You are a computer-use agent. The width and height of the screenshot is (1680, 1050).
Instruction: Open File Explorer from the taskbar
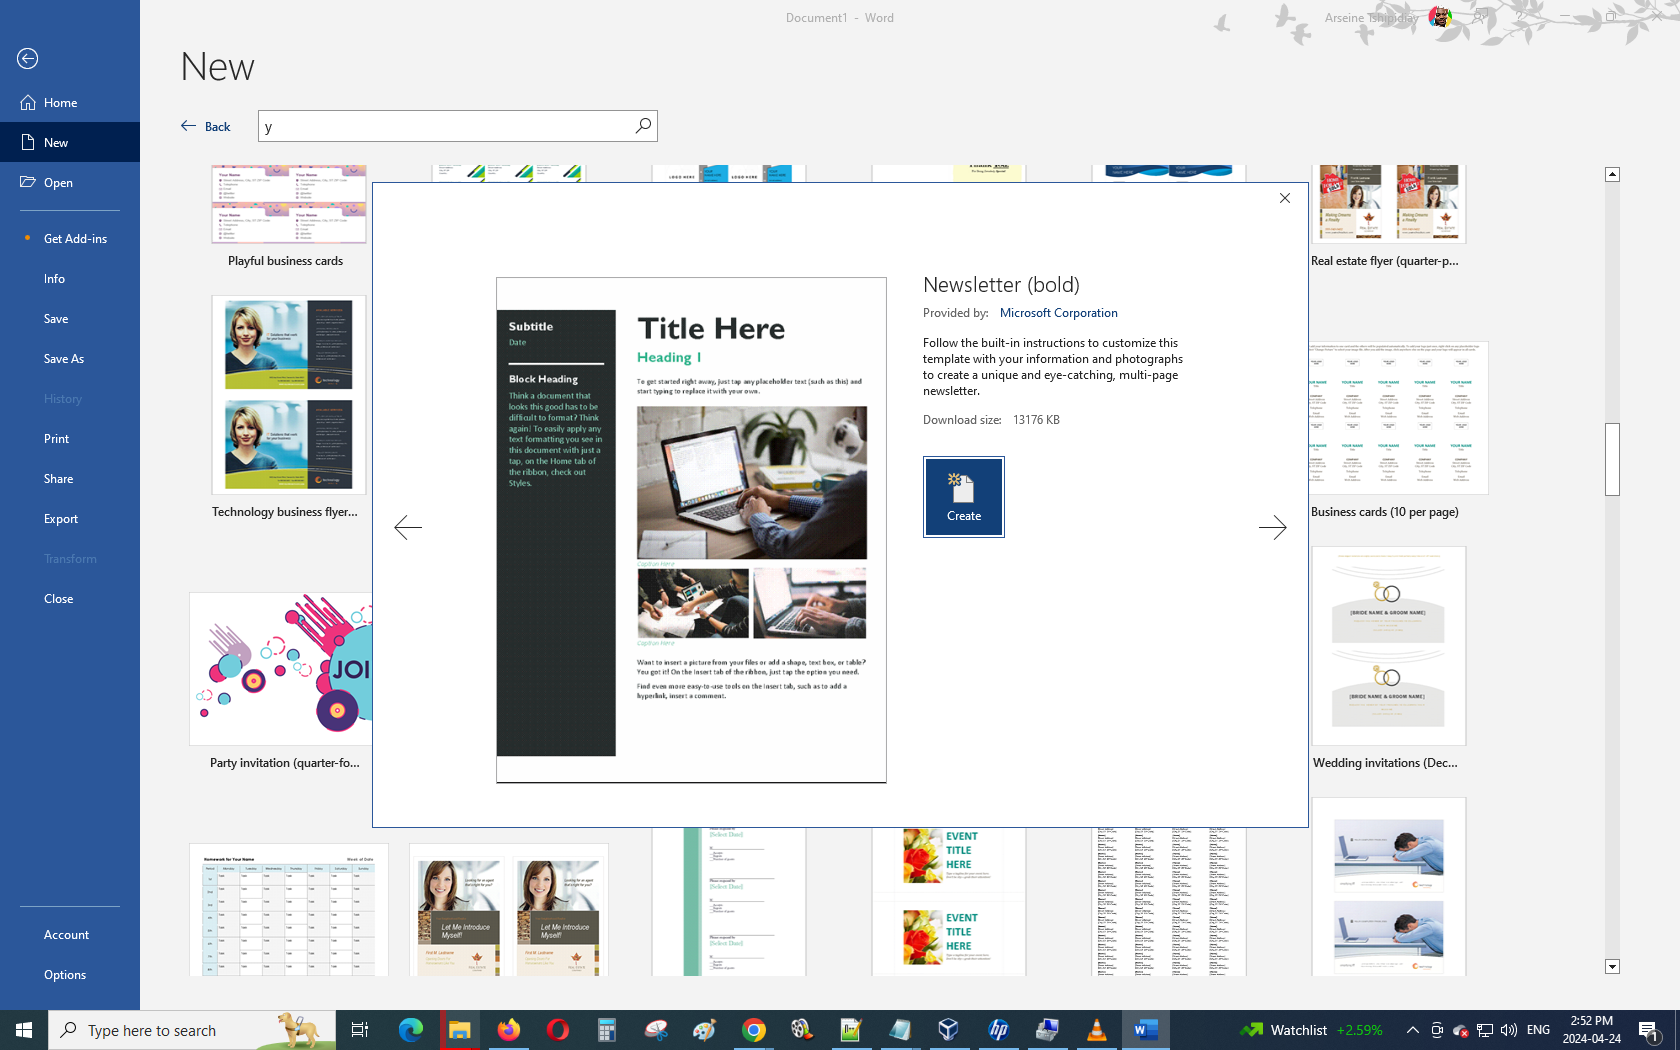(459, 1030)
